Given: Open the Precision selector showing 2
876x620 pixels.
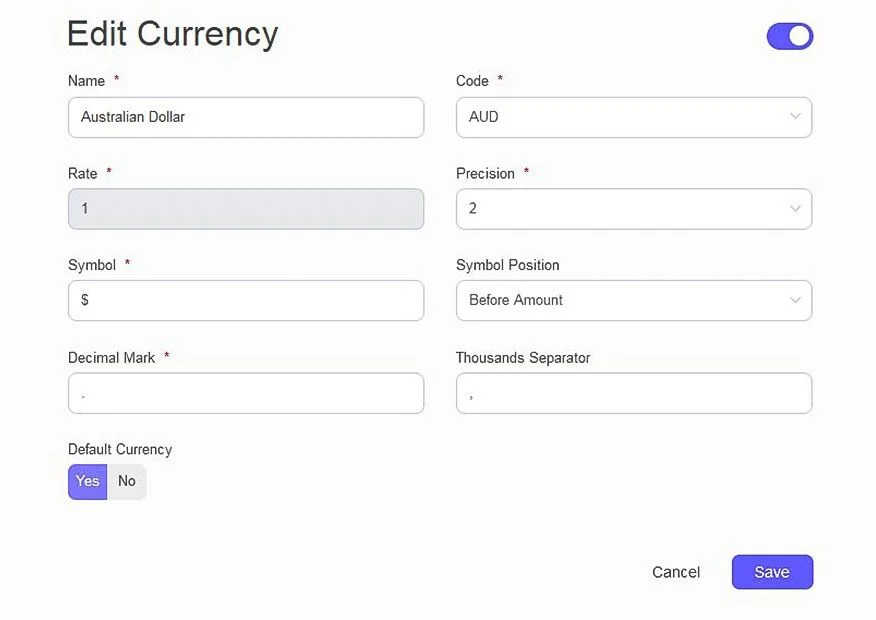Looking at the screenshot, I should tap(620, 209).
